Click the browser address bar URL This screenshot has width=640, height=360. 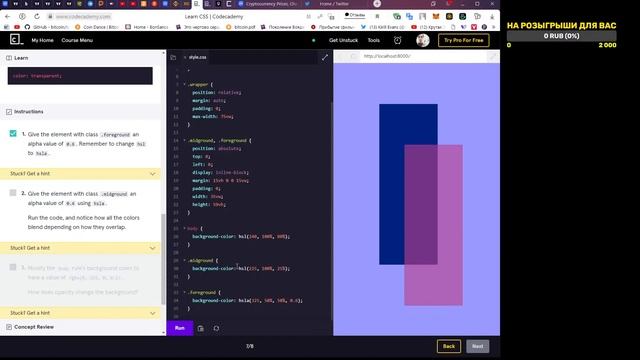83,17
